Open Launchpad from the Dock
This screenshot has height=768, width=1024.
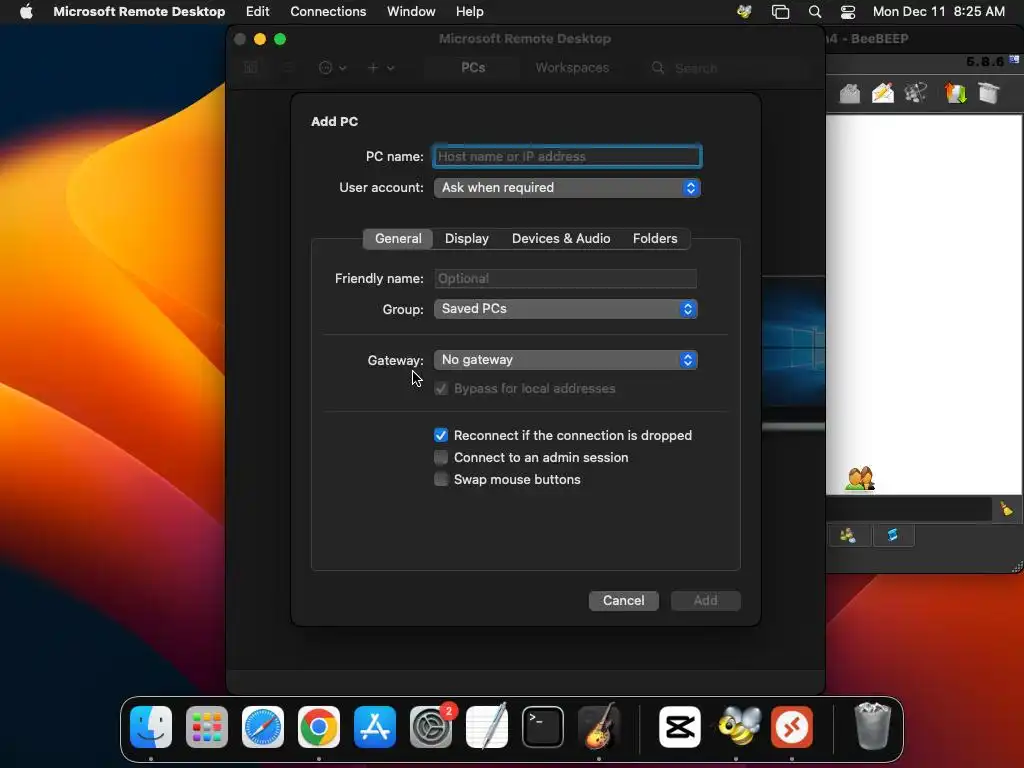(207, 727)
